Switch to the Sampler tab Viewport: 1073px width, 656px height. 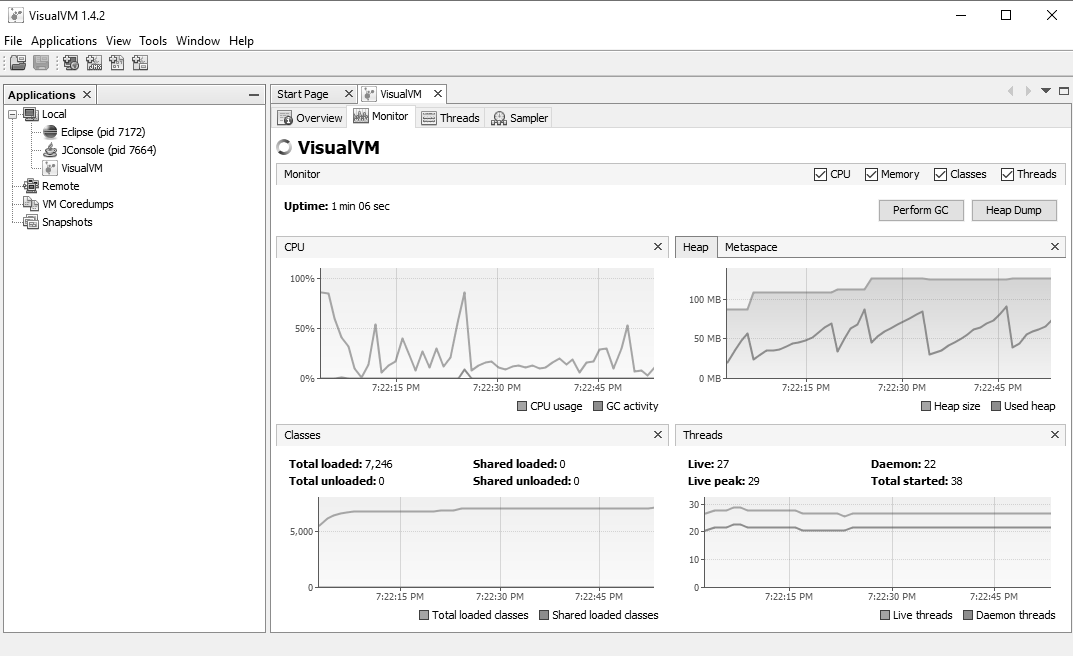click(519, 118)
